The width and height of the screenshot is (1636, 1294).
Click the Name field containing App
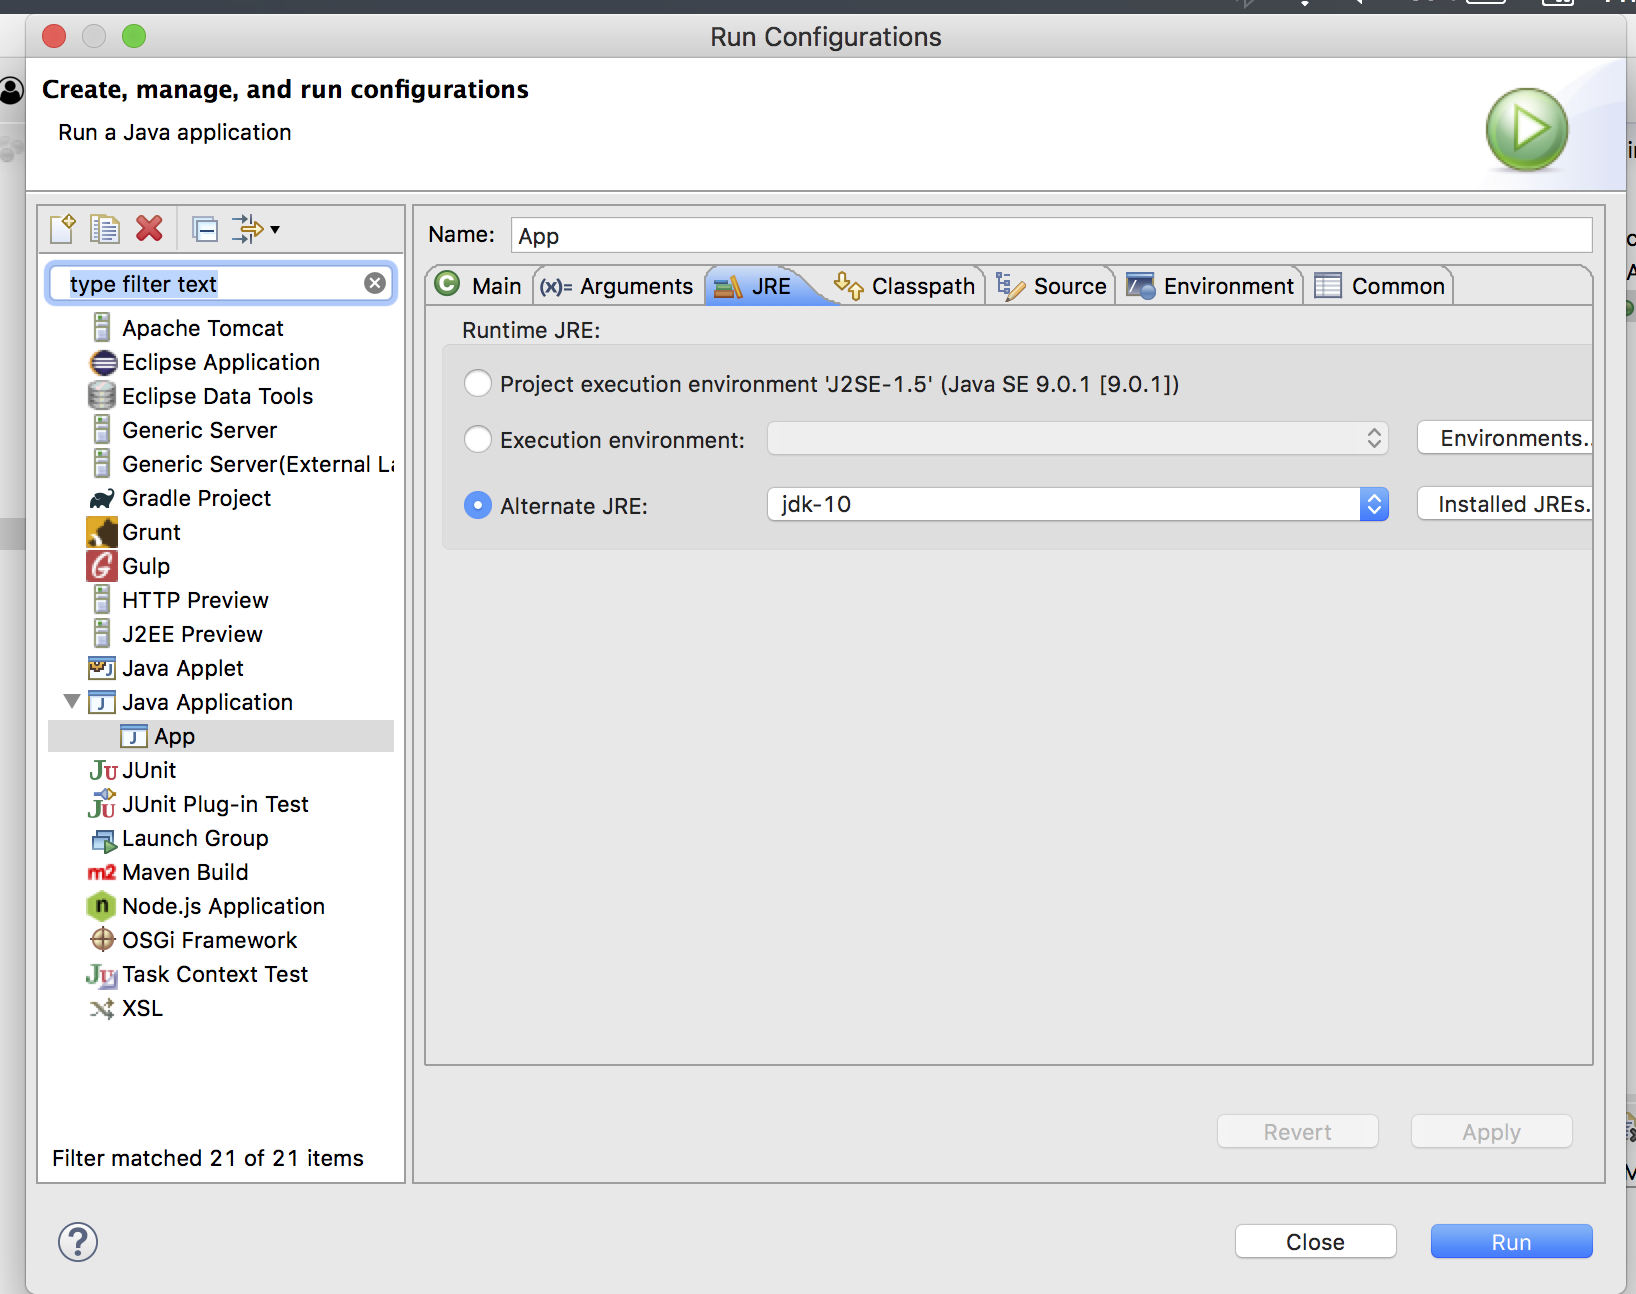point(1051,235)
